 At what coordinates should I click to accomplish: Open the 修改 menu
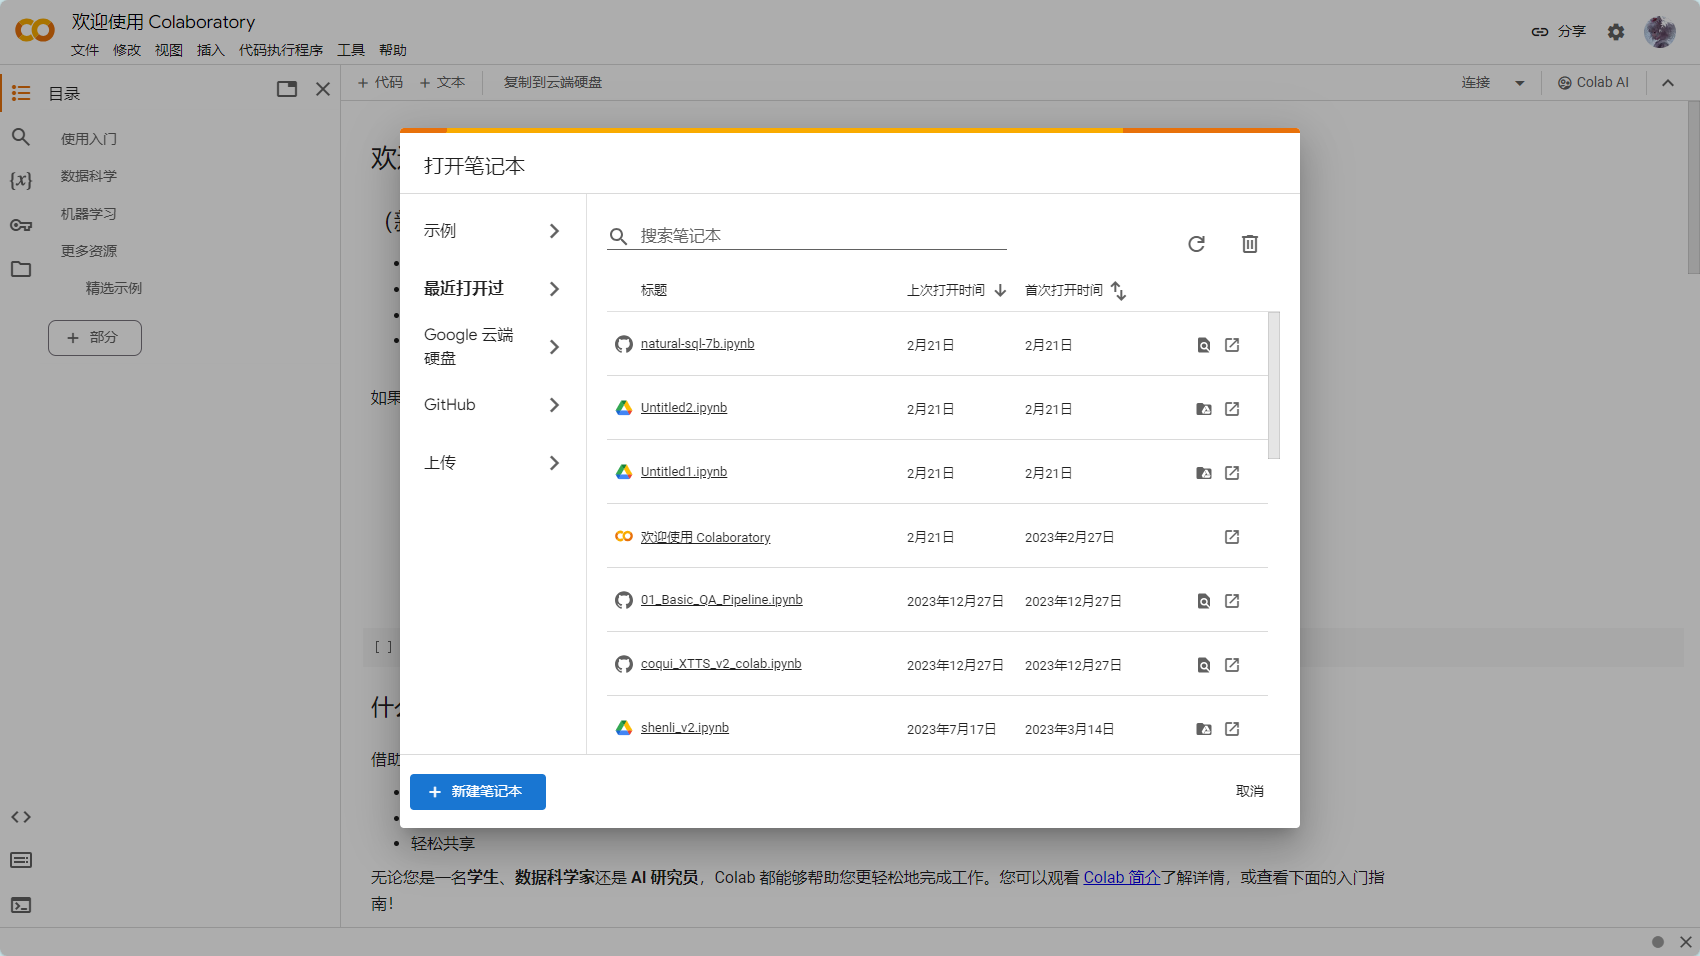pyautogui.click(x=127, y=50)
